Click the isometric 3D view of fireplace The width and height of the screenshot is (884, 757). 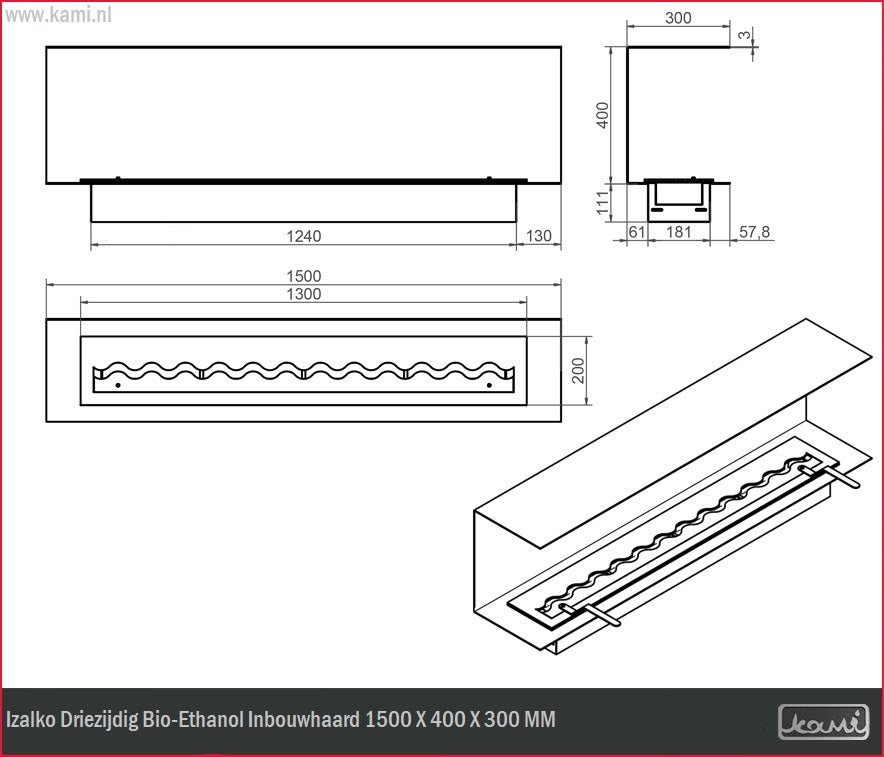[670, 500]
